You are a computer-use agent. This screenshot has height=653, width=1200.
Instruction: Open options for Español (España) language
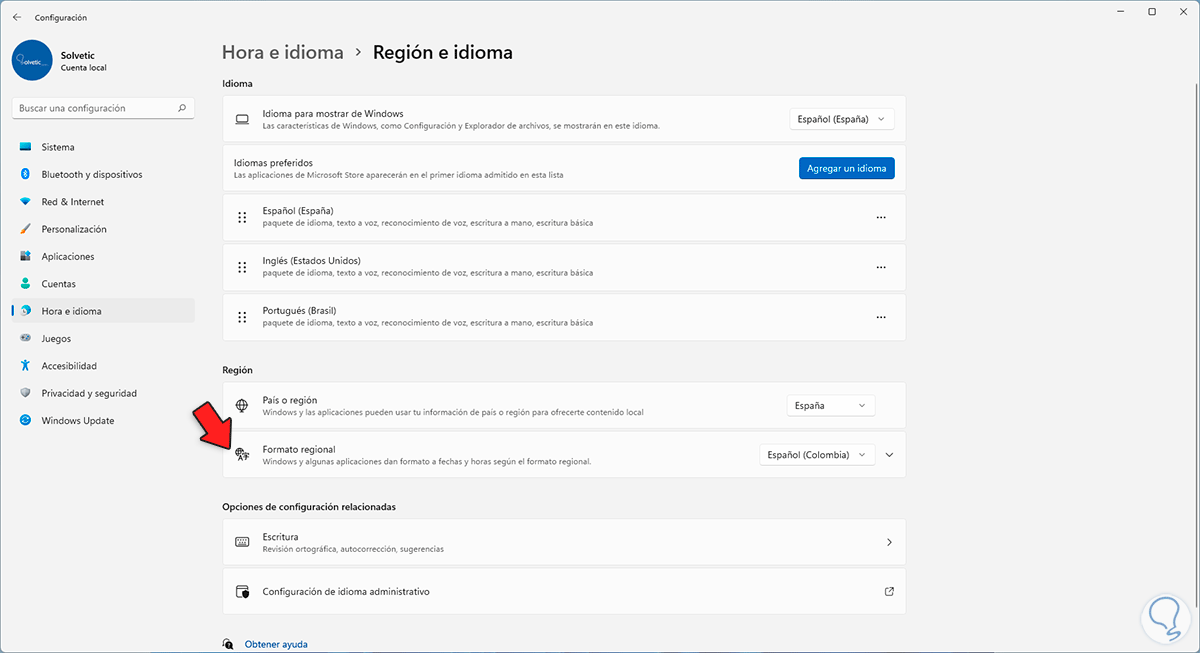coord(881,217)
